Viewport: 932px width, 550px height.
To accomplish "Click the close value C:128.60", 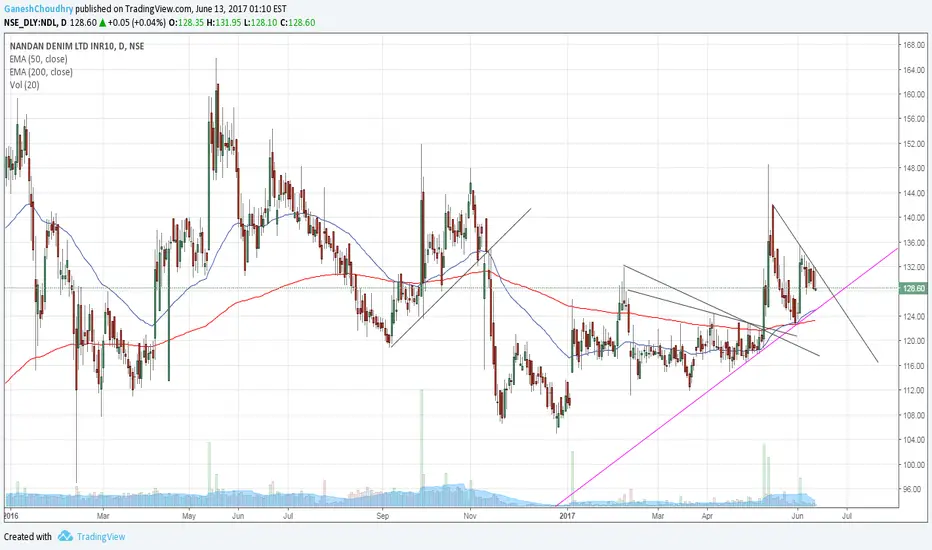I will pos(297,23).
